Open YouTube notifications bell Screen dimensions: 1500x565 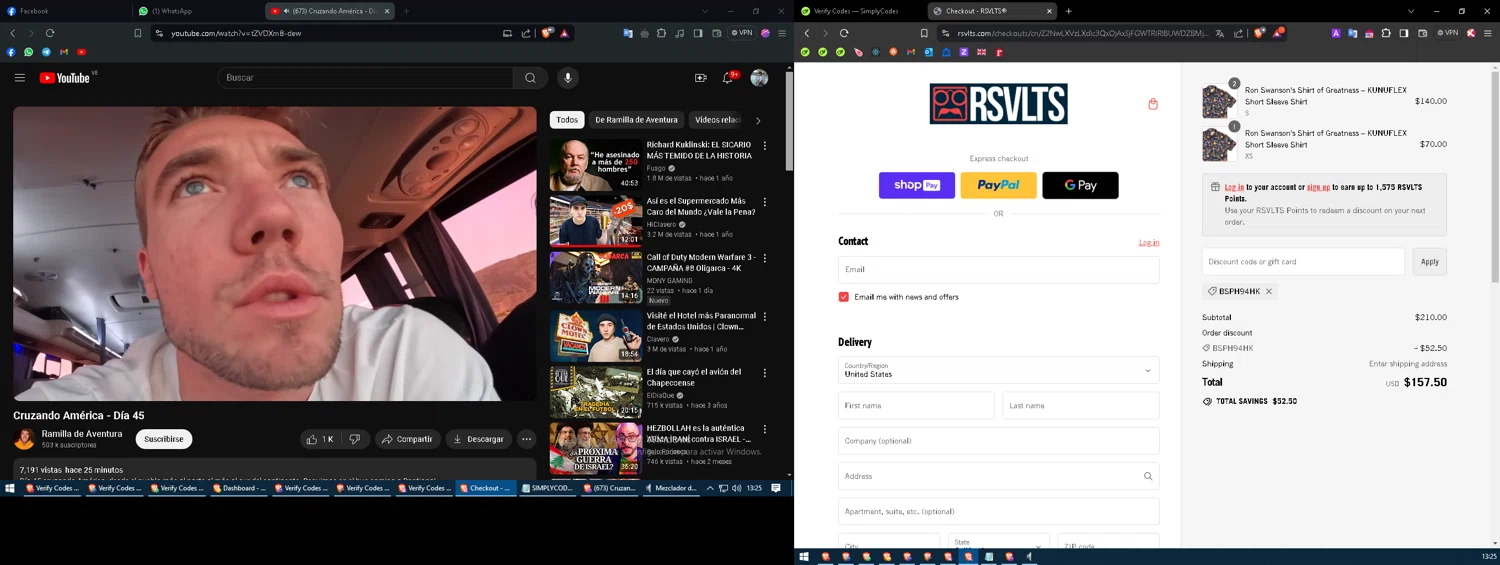tap(728, 77)
